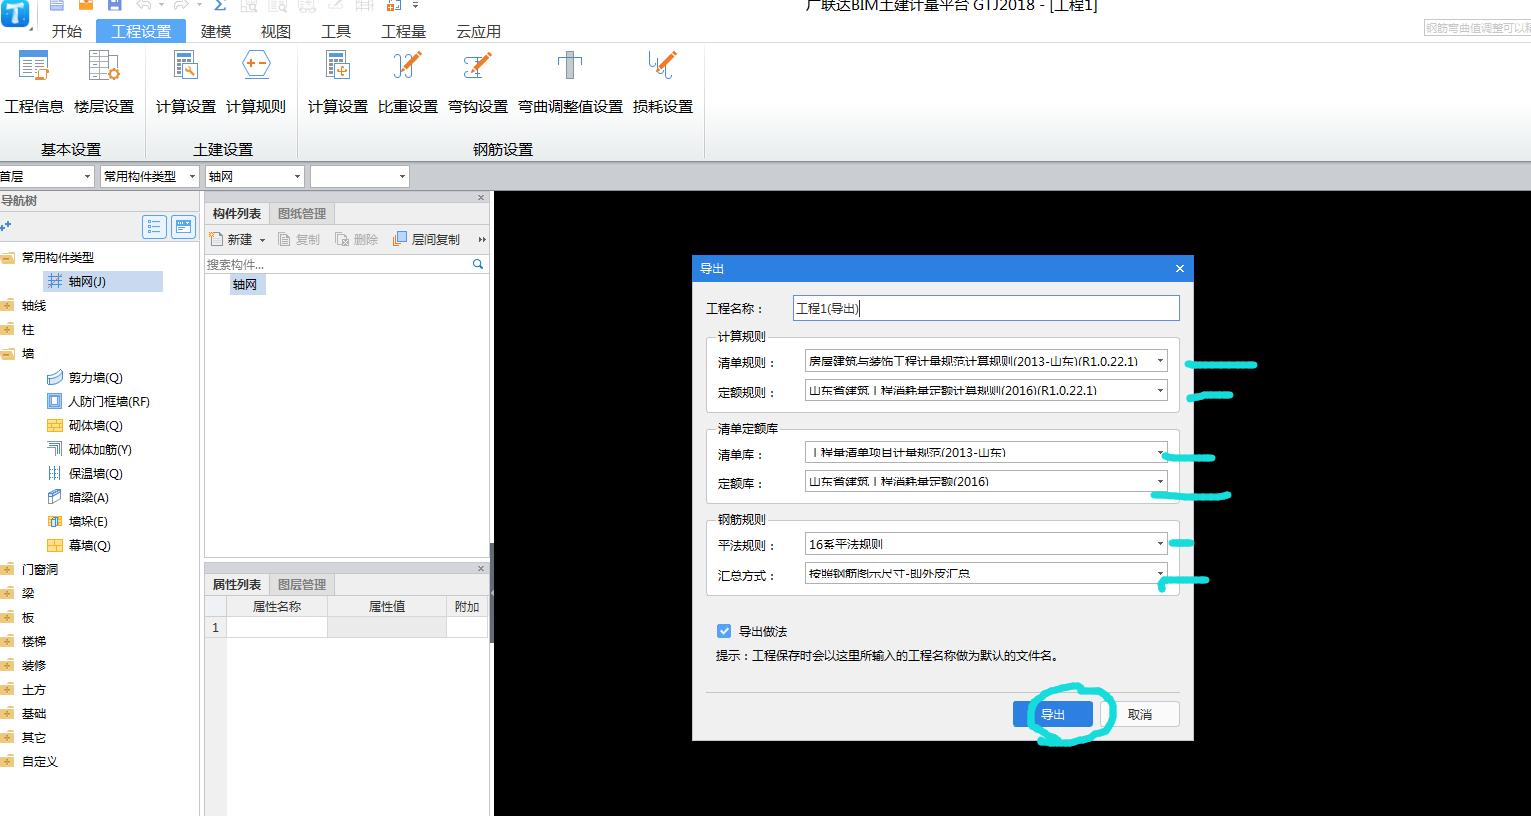Switch to the 图纸管理 tab
This screenshot has width=1531, height=816.
(302, 213)
